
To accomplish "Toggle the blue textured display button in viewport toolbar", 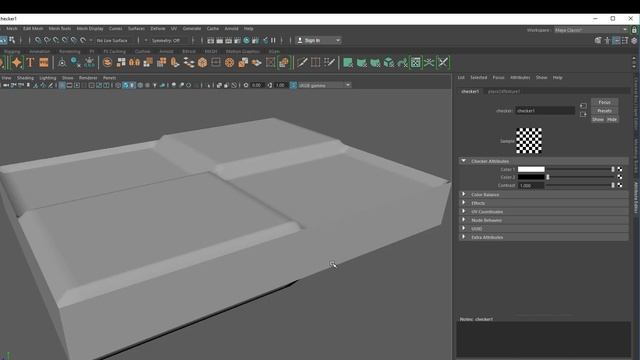I will pos(126,85).
